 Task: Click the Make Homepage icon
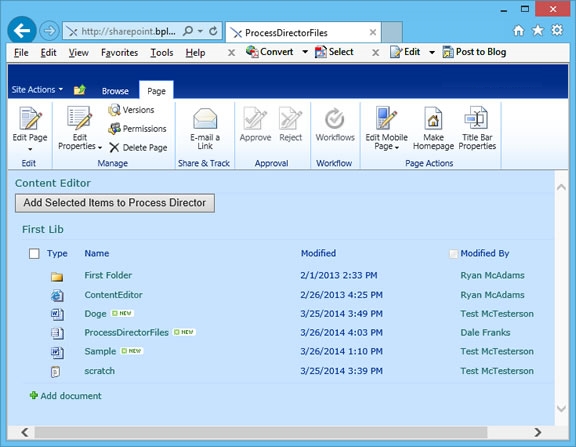(433, 118)
